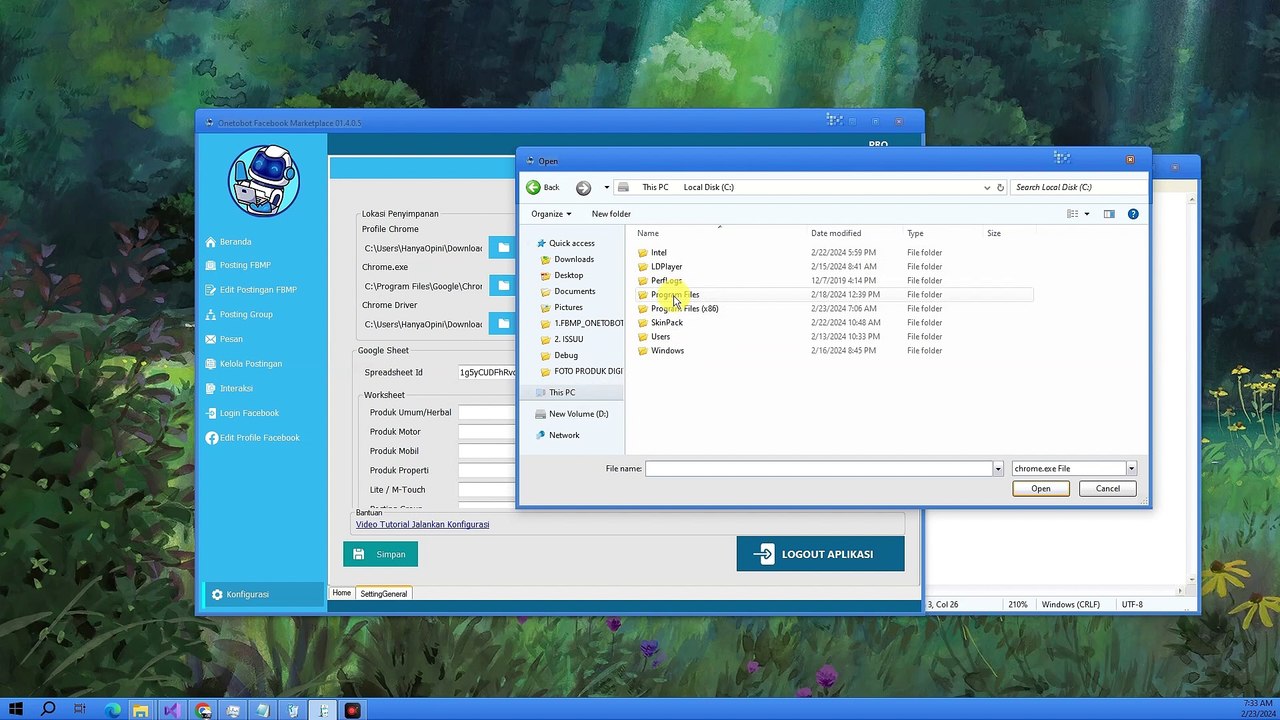Change the view layout icon
Viewport: 1280px width, 720px height.
point(1072,214)
